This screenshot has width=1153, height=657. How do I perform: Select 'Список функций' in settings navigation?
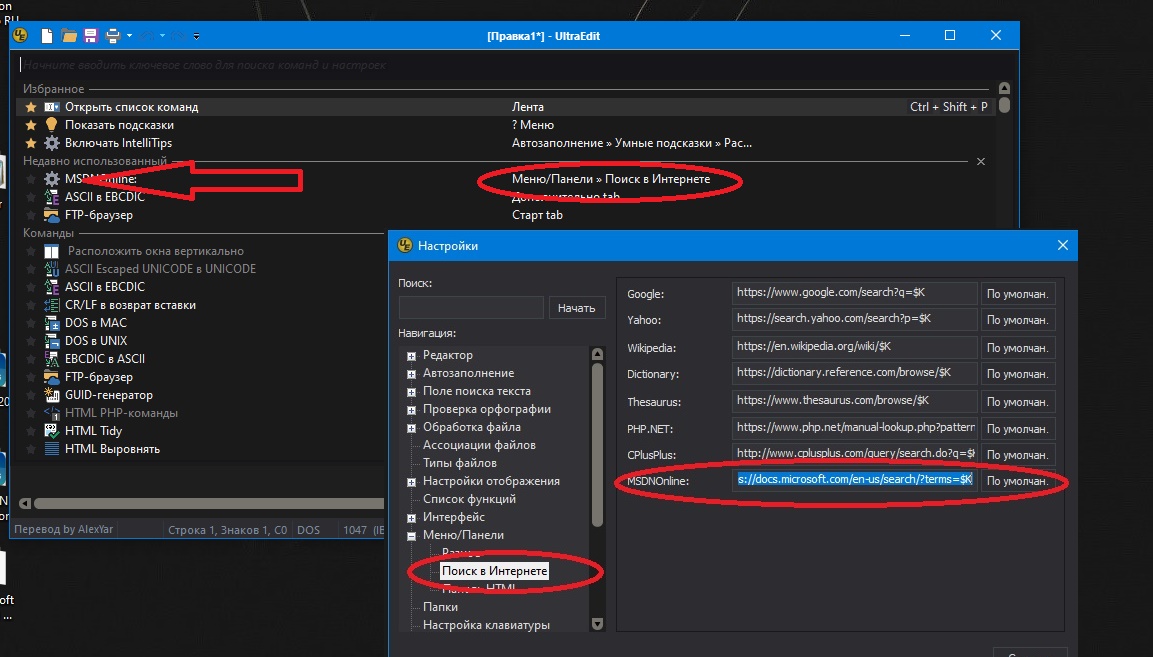pyautogui.click(x=469, y=499)
